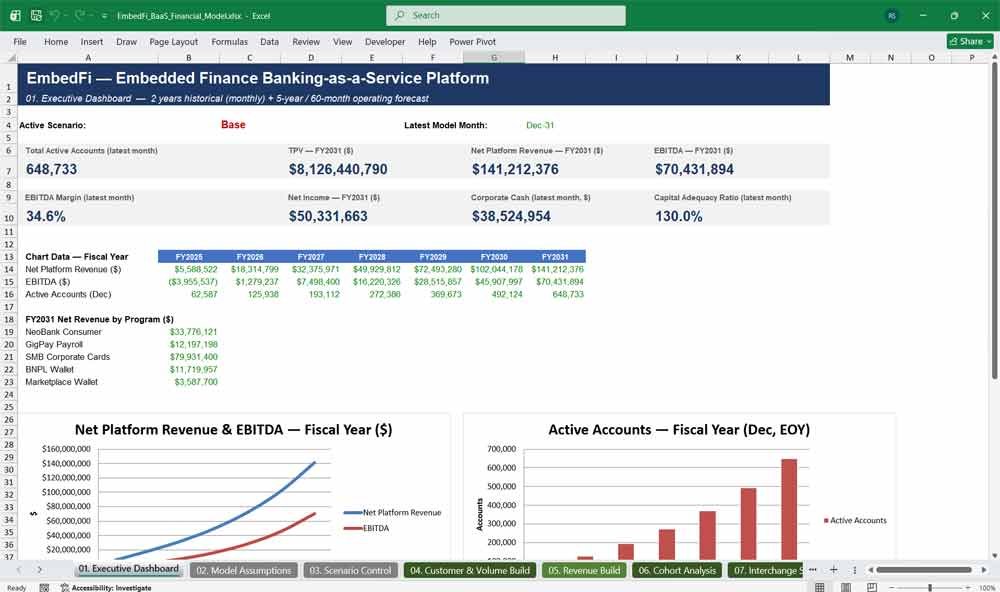Click the Share button
The width and height of the screenshot is (1000, 592).
pos(970,41)
